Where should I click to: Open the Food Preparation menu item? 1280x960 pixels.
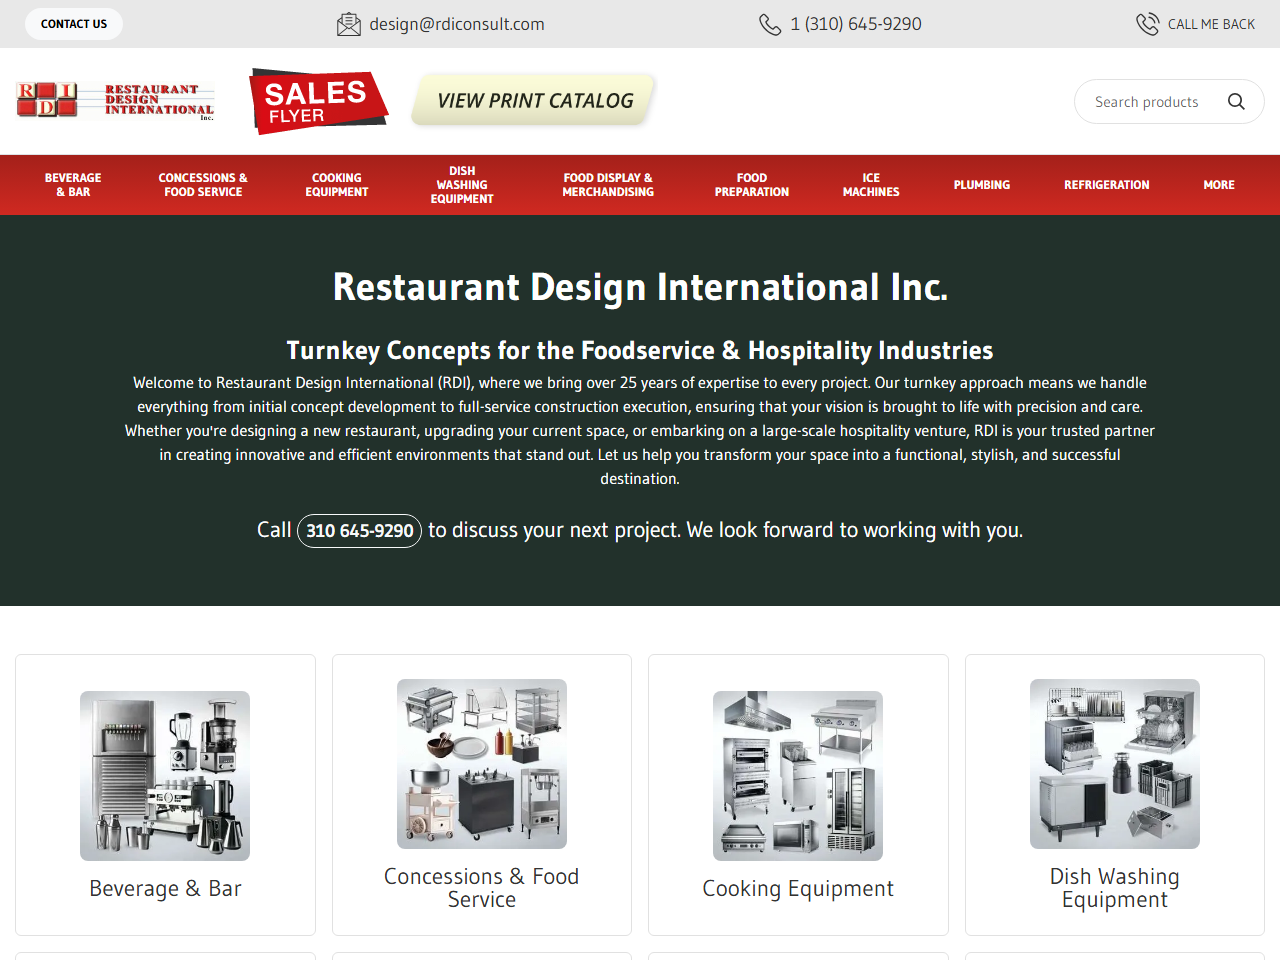click(x=752, y=185)
